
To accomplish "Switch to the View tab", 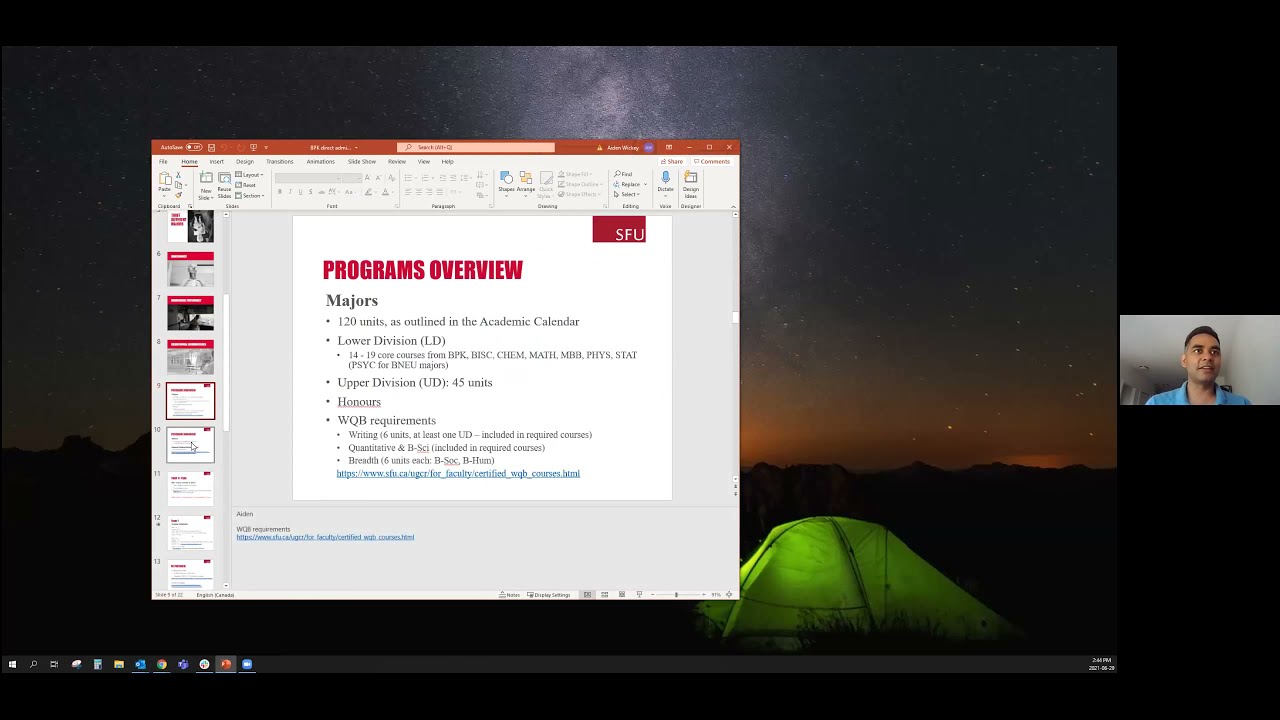I will pos(424,162).
